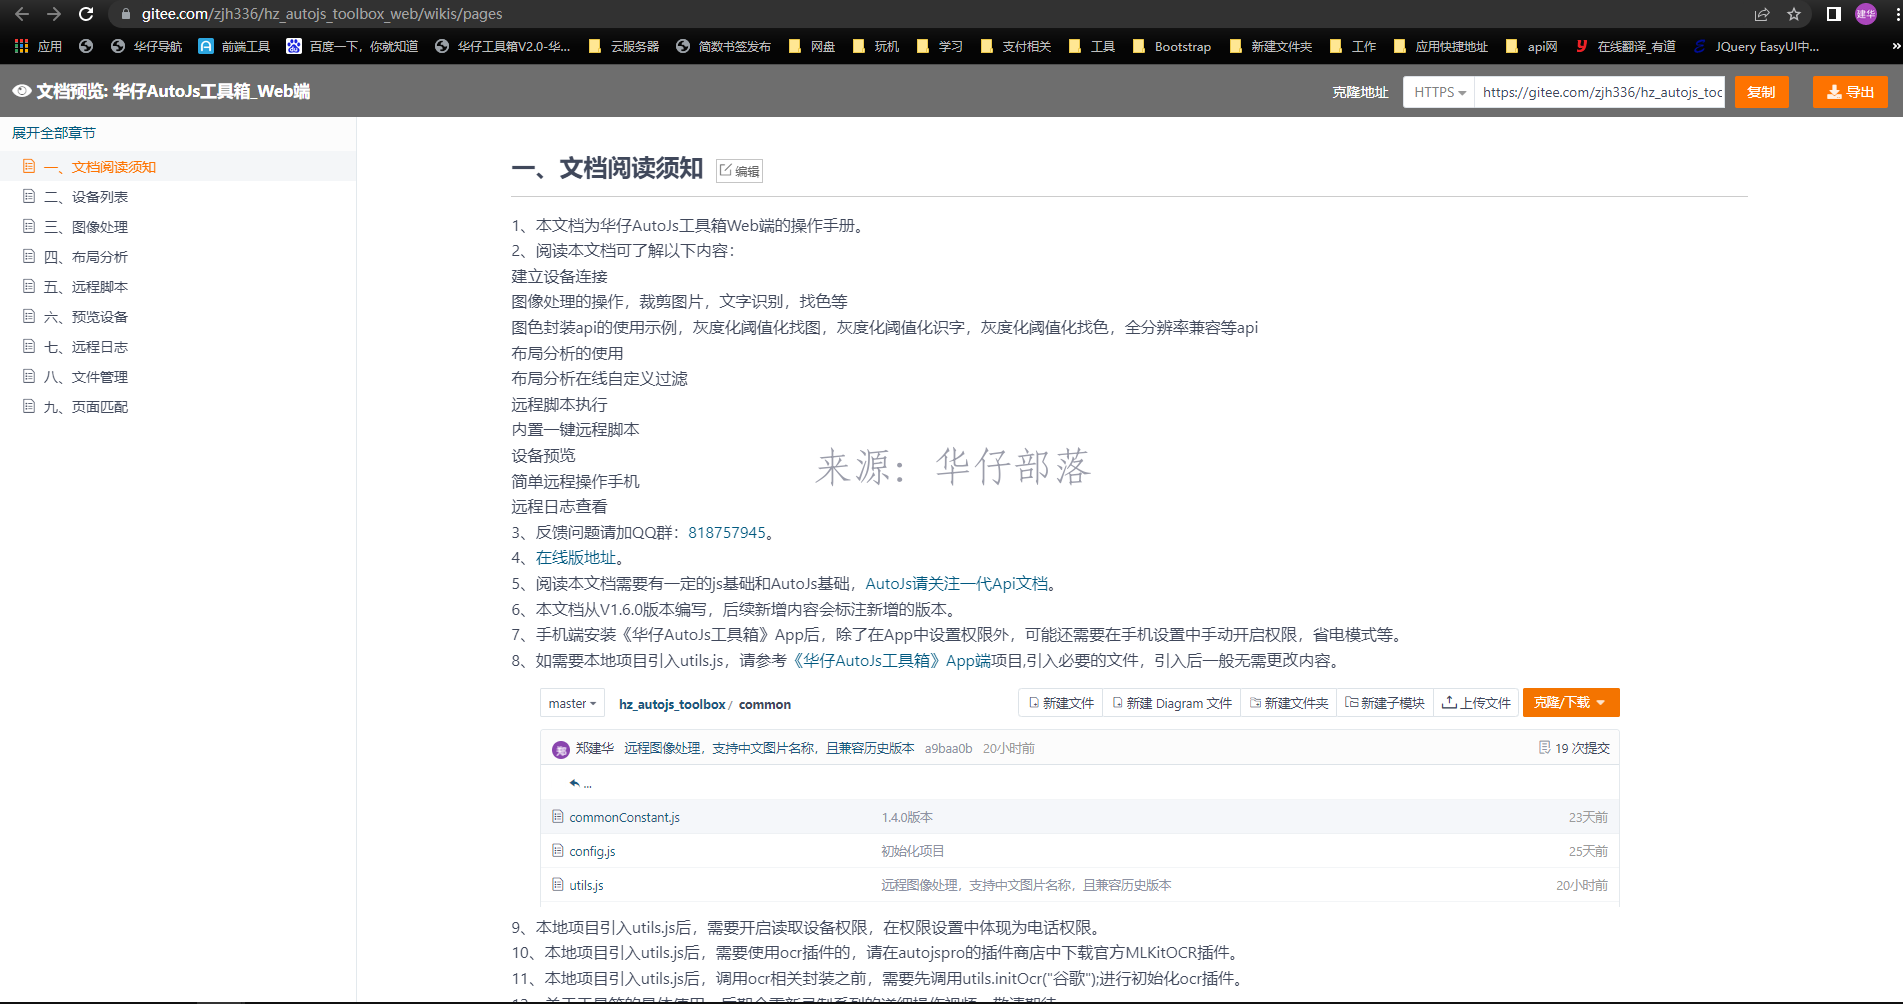Open 《华仔AutoJs工具箱》App端 link

pos(889,661)
